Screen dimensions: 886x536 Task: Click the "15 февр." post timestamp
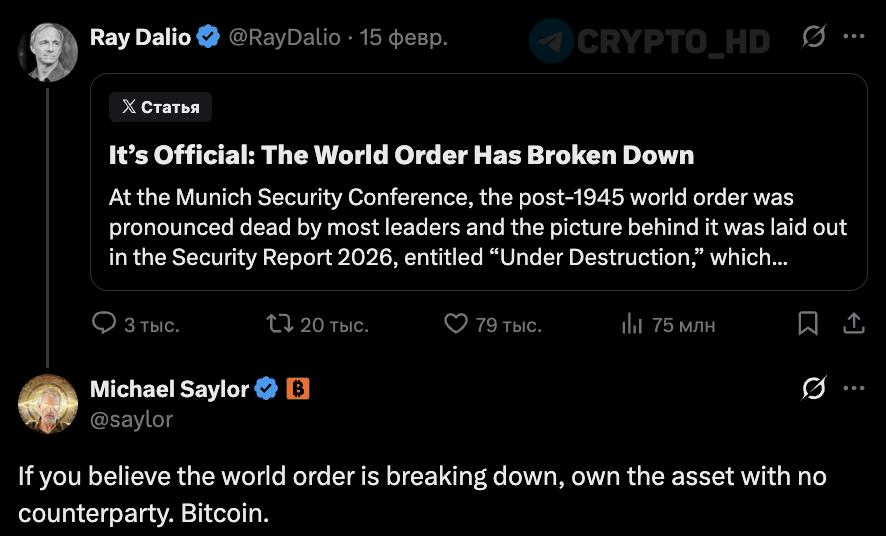pos(403,38)
